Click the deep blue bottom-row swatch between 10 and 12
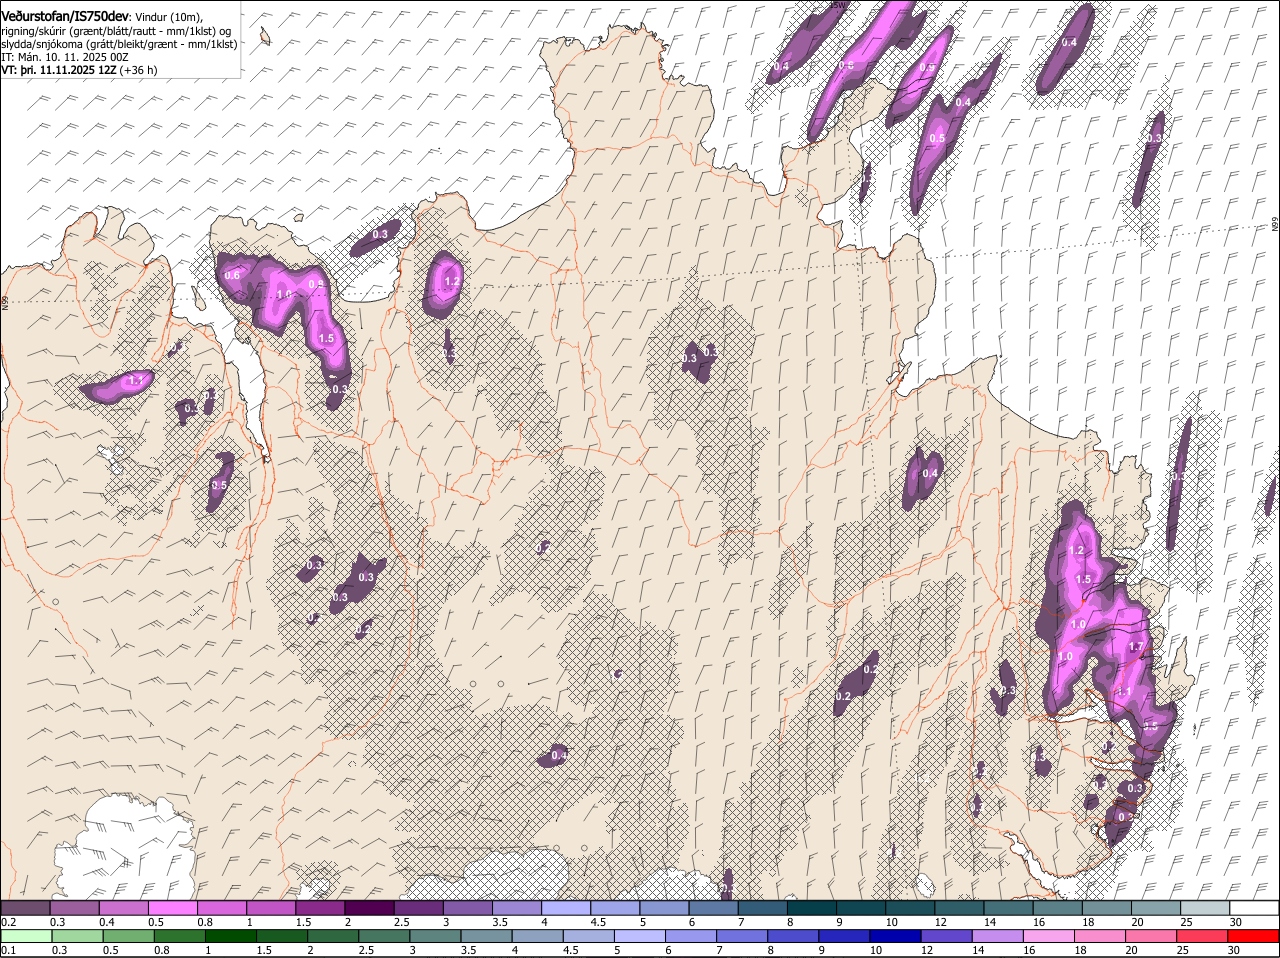1280x958 pixels. [896, 937]
